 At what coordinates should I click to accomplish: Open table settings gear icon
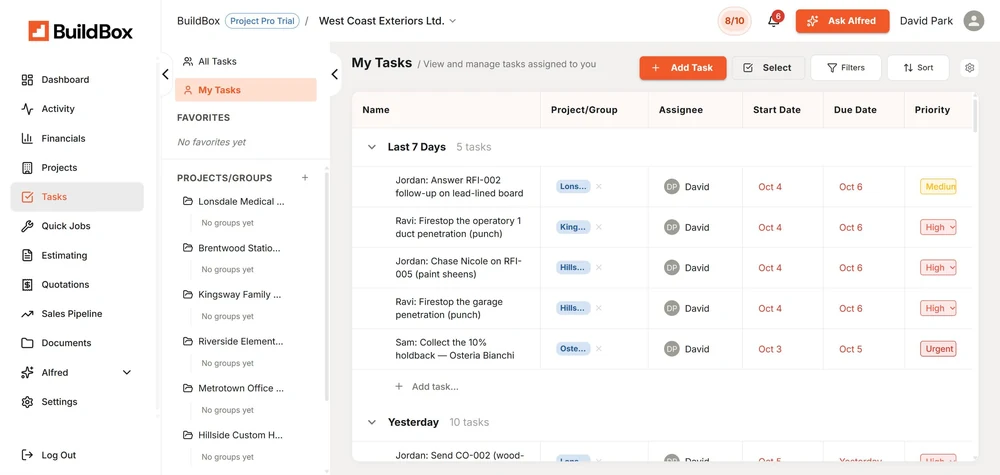969,68
